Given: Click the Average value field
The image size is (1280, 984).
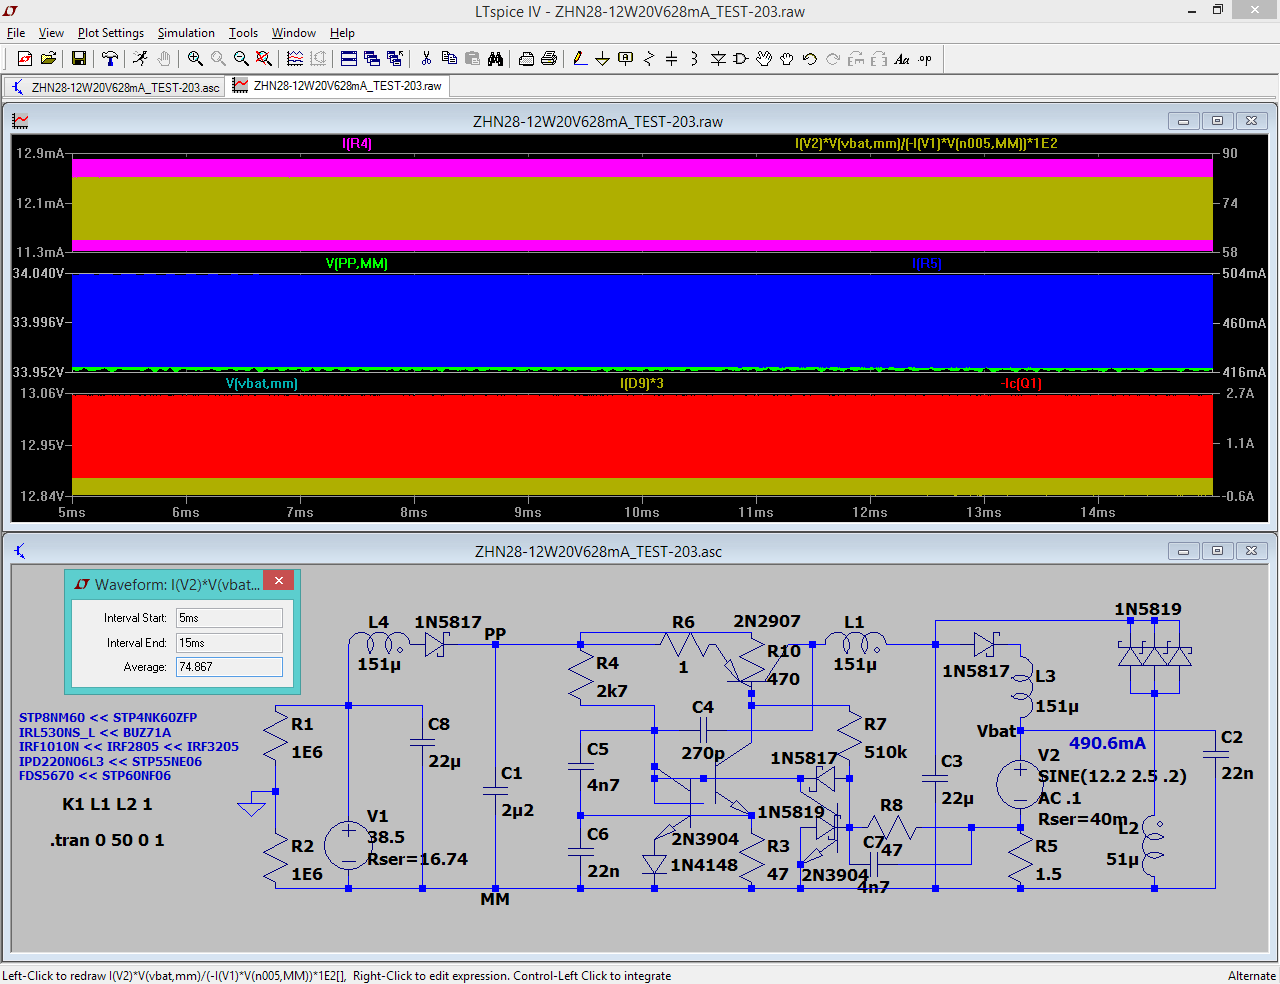Looking at the screenshot, I should tap(230, 667).
